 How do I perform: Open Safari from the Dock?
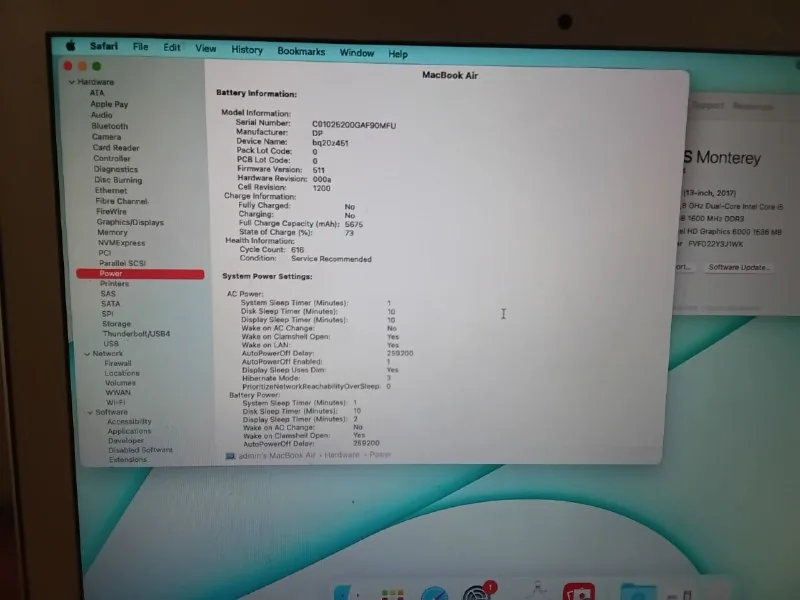[x=435, y=594]
